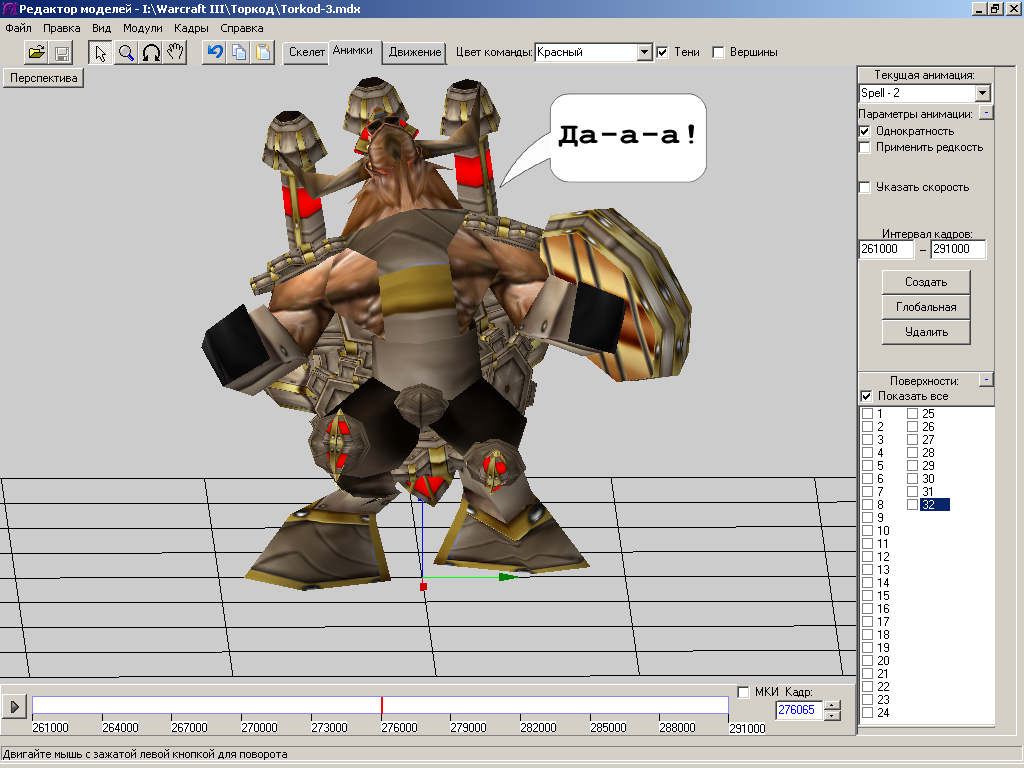Click the Save diskette icon
This screenshot has height=768, width=1024.
(x=61, y=52)
